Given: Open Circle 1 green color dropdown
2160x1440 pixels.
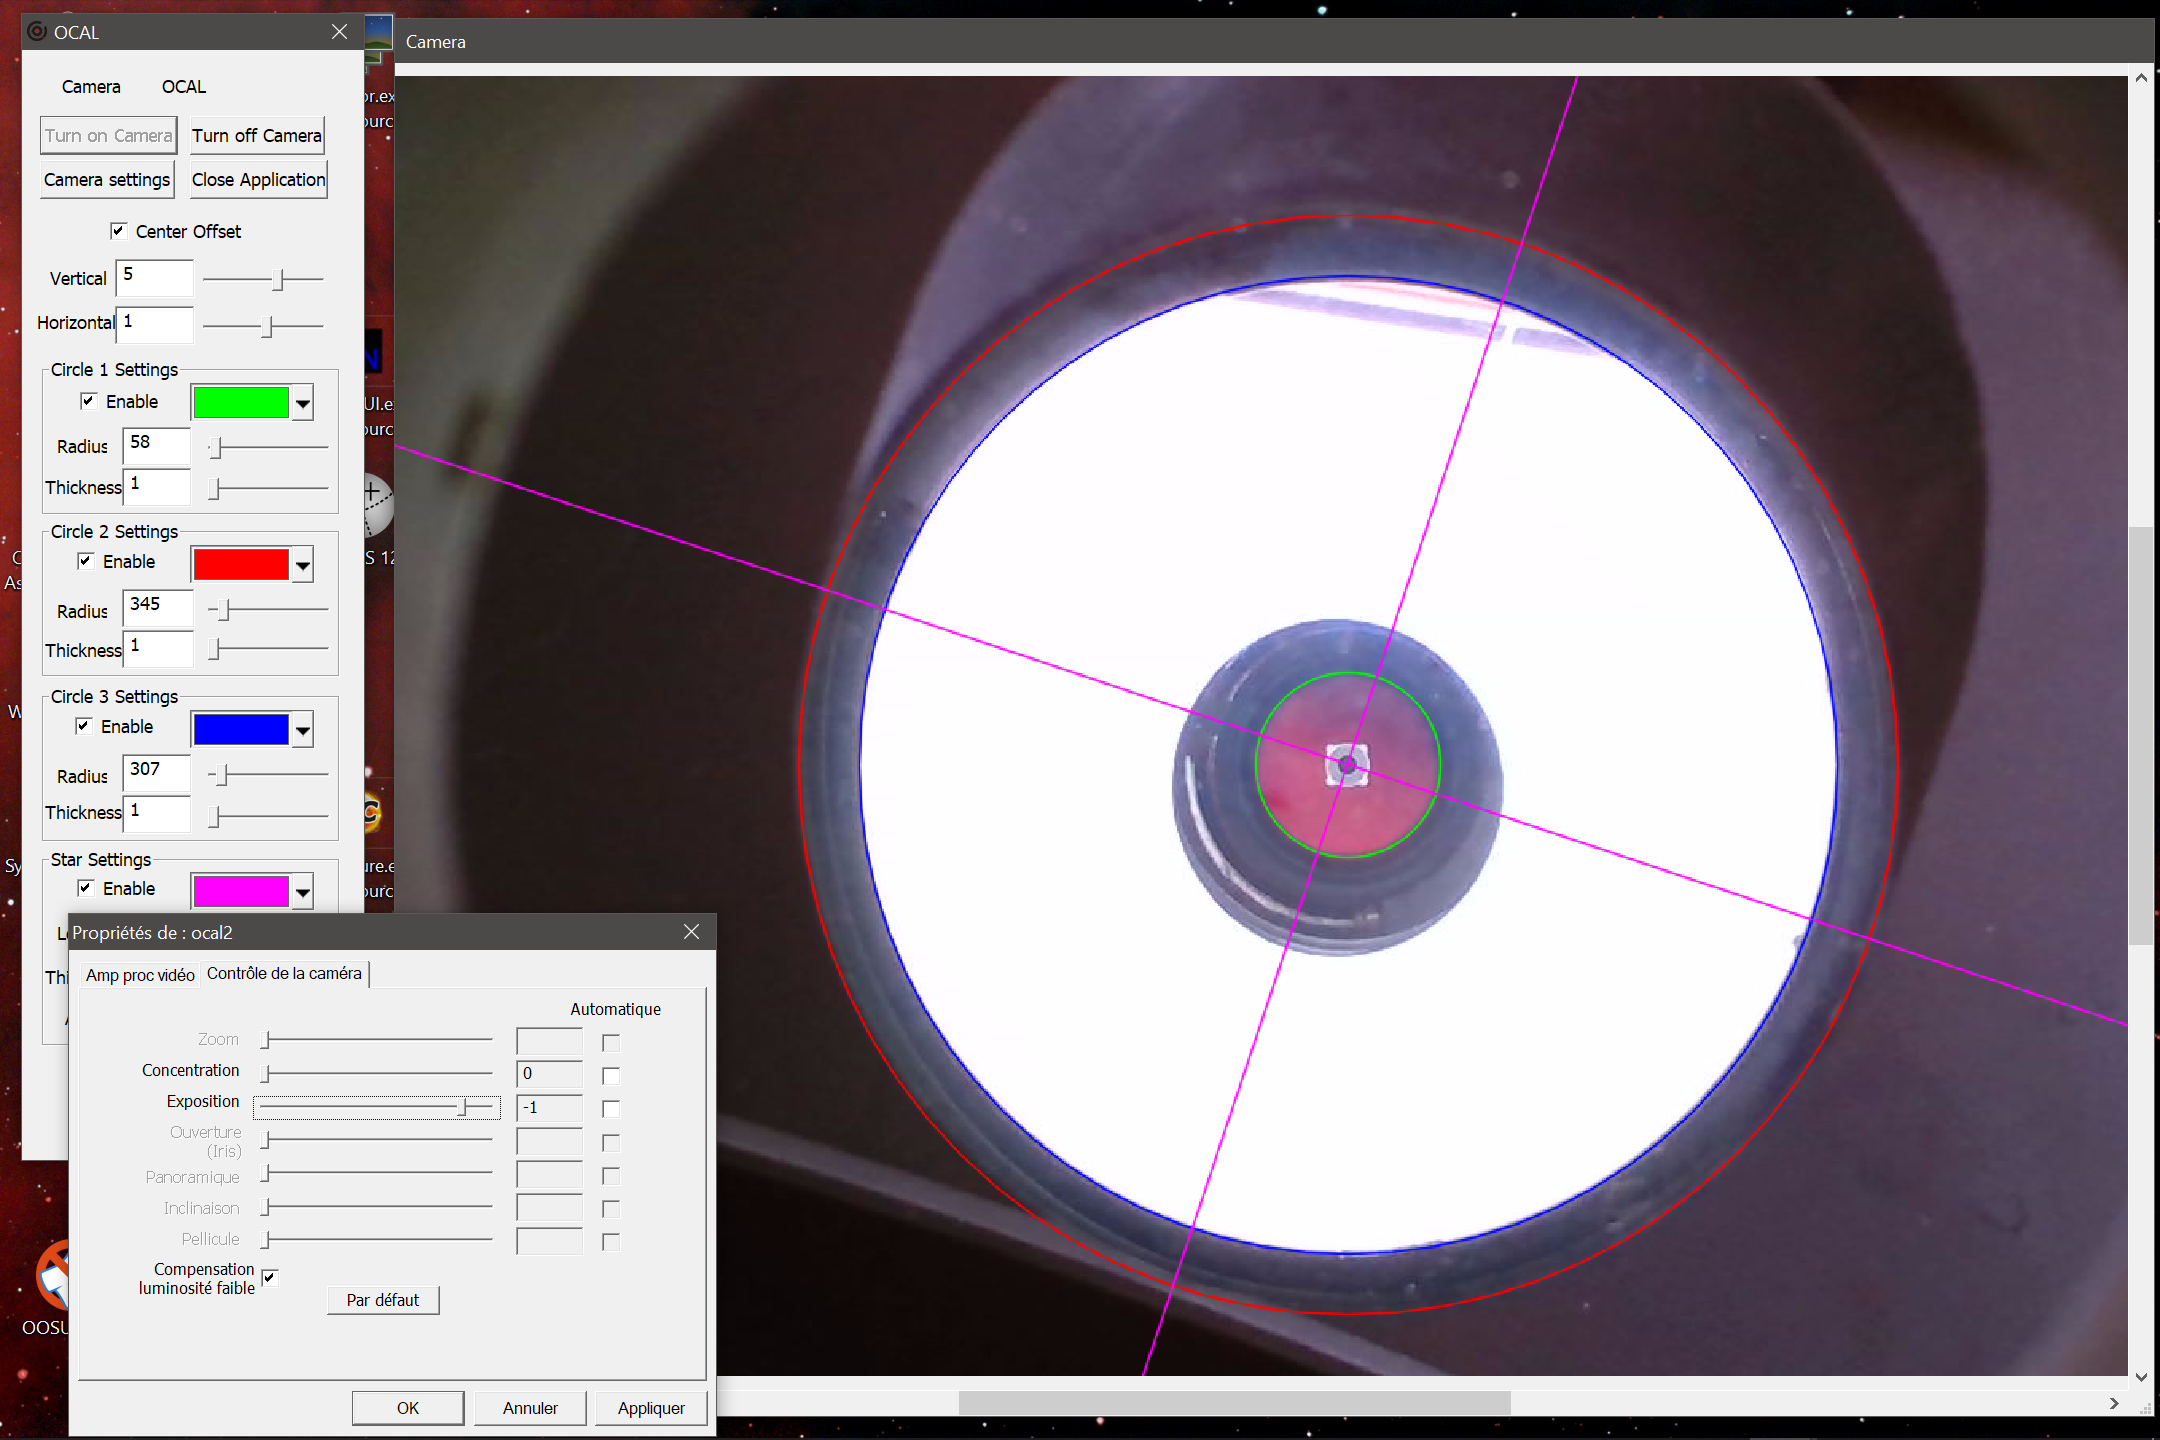Looking at the screenshot, I should [x=302, y=404].
